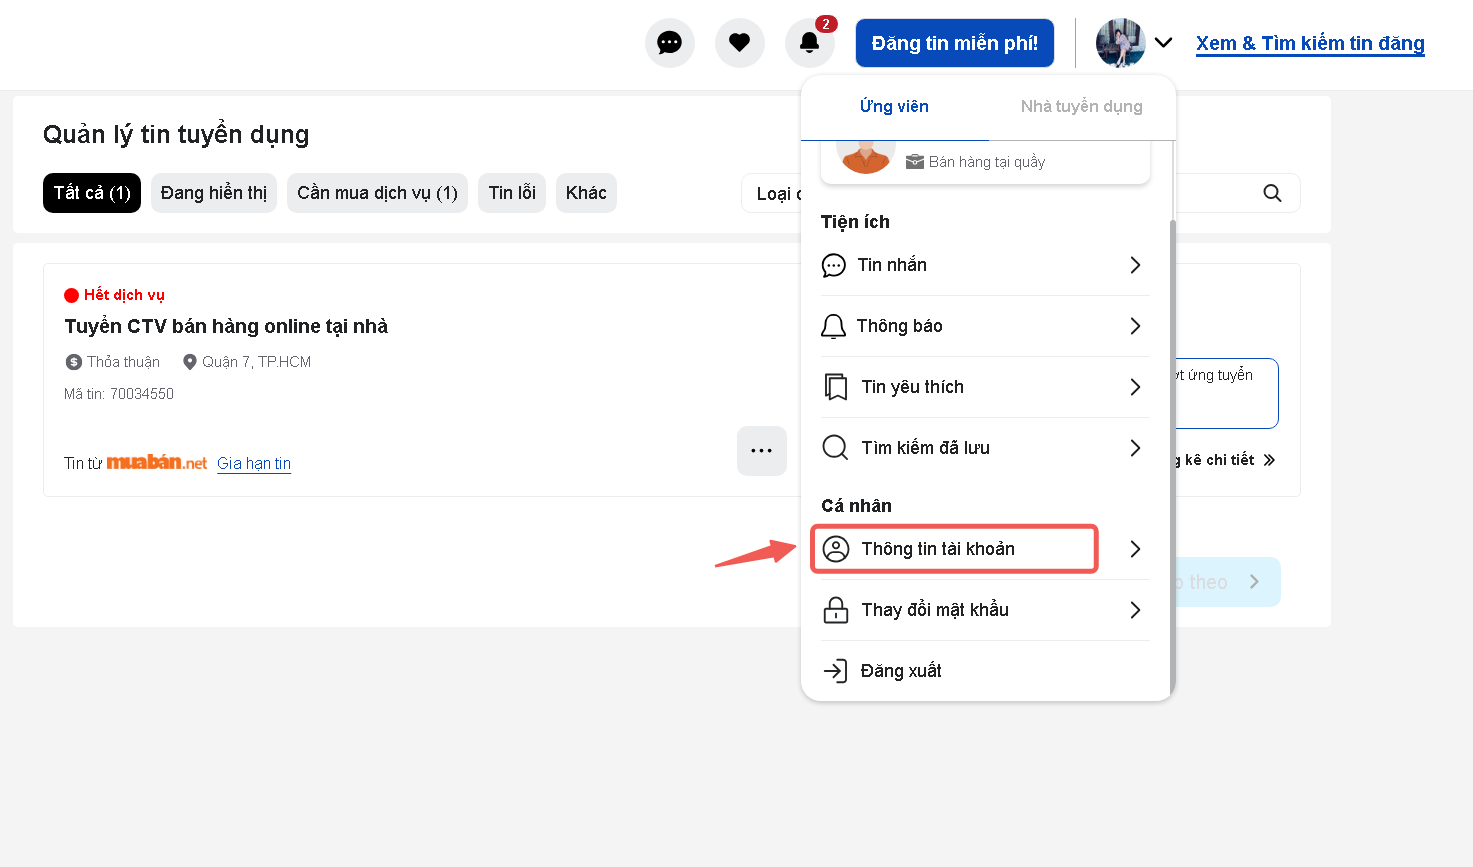Collapse the account dropdown chevron
1473x867 pixels.
(1163, 43)
